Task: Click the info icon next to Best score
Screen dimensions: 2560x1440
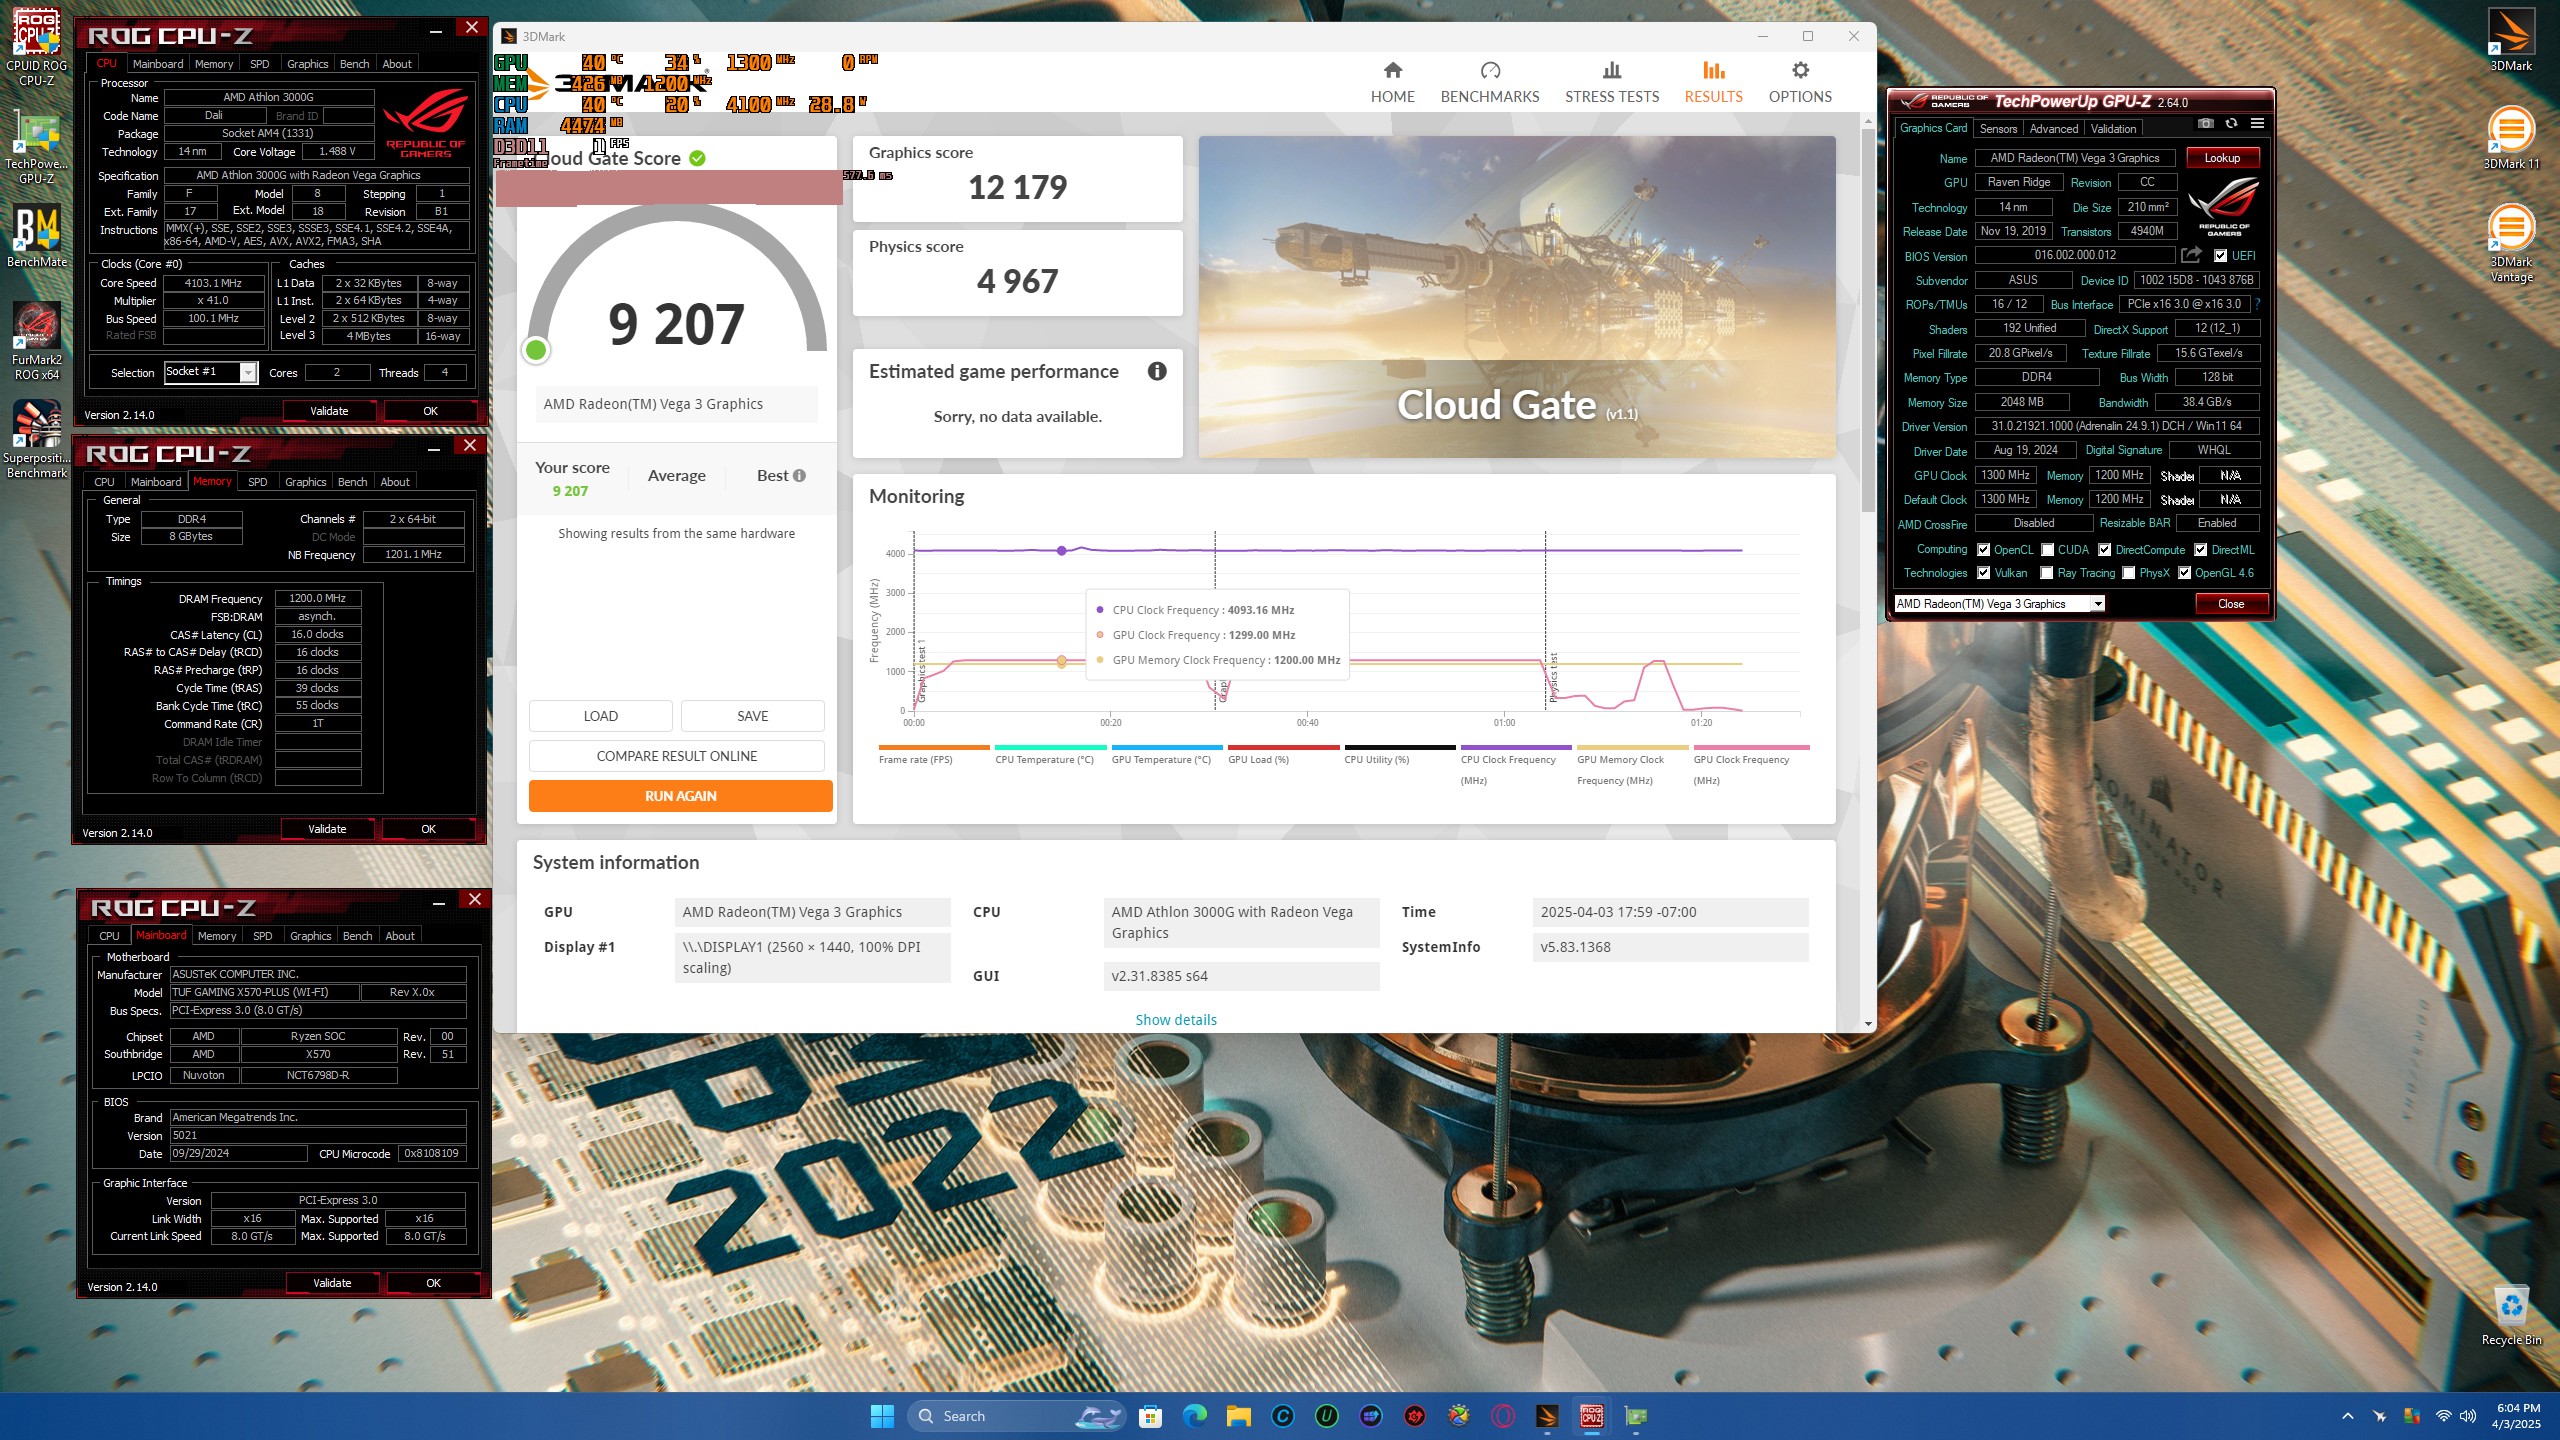Action: point(799,476)
